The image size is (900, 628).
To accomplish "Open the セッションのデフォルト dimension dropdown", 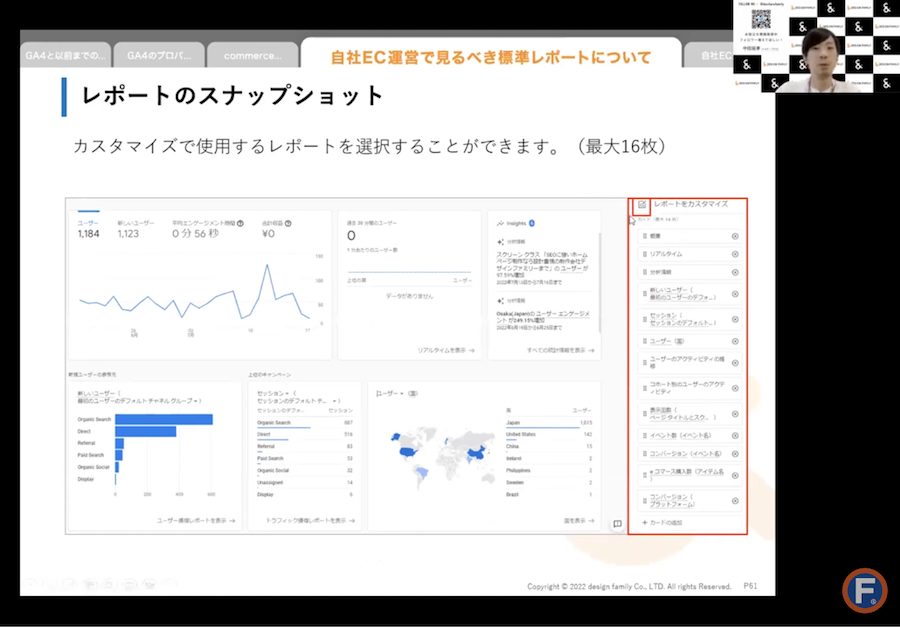I will 299,401.
